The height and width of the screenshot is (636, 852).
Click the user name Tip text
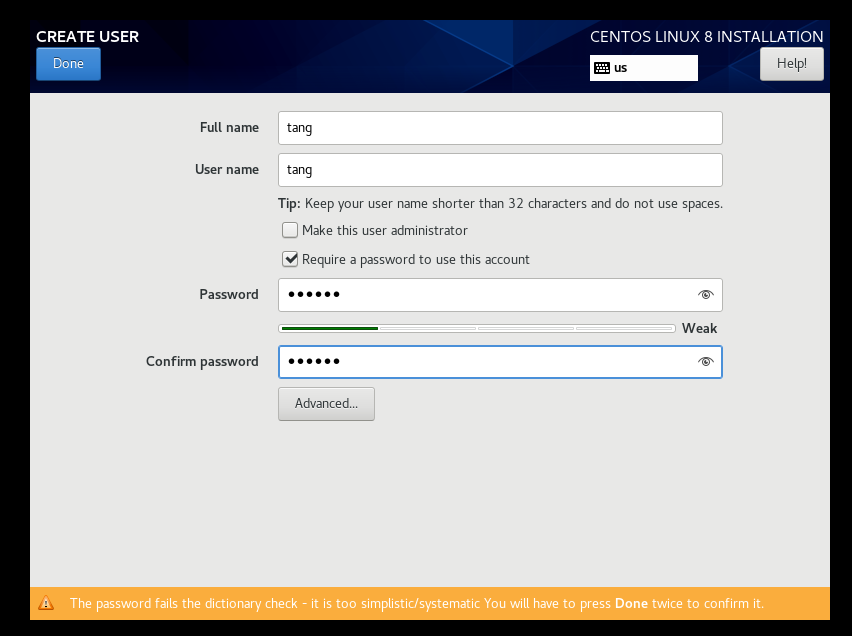coord(500,204)
